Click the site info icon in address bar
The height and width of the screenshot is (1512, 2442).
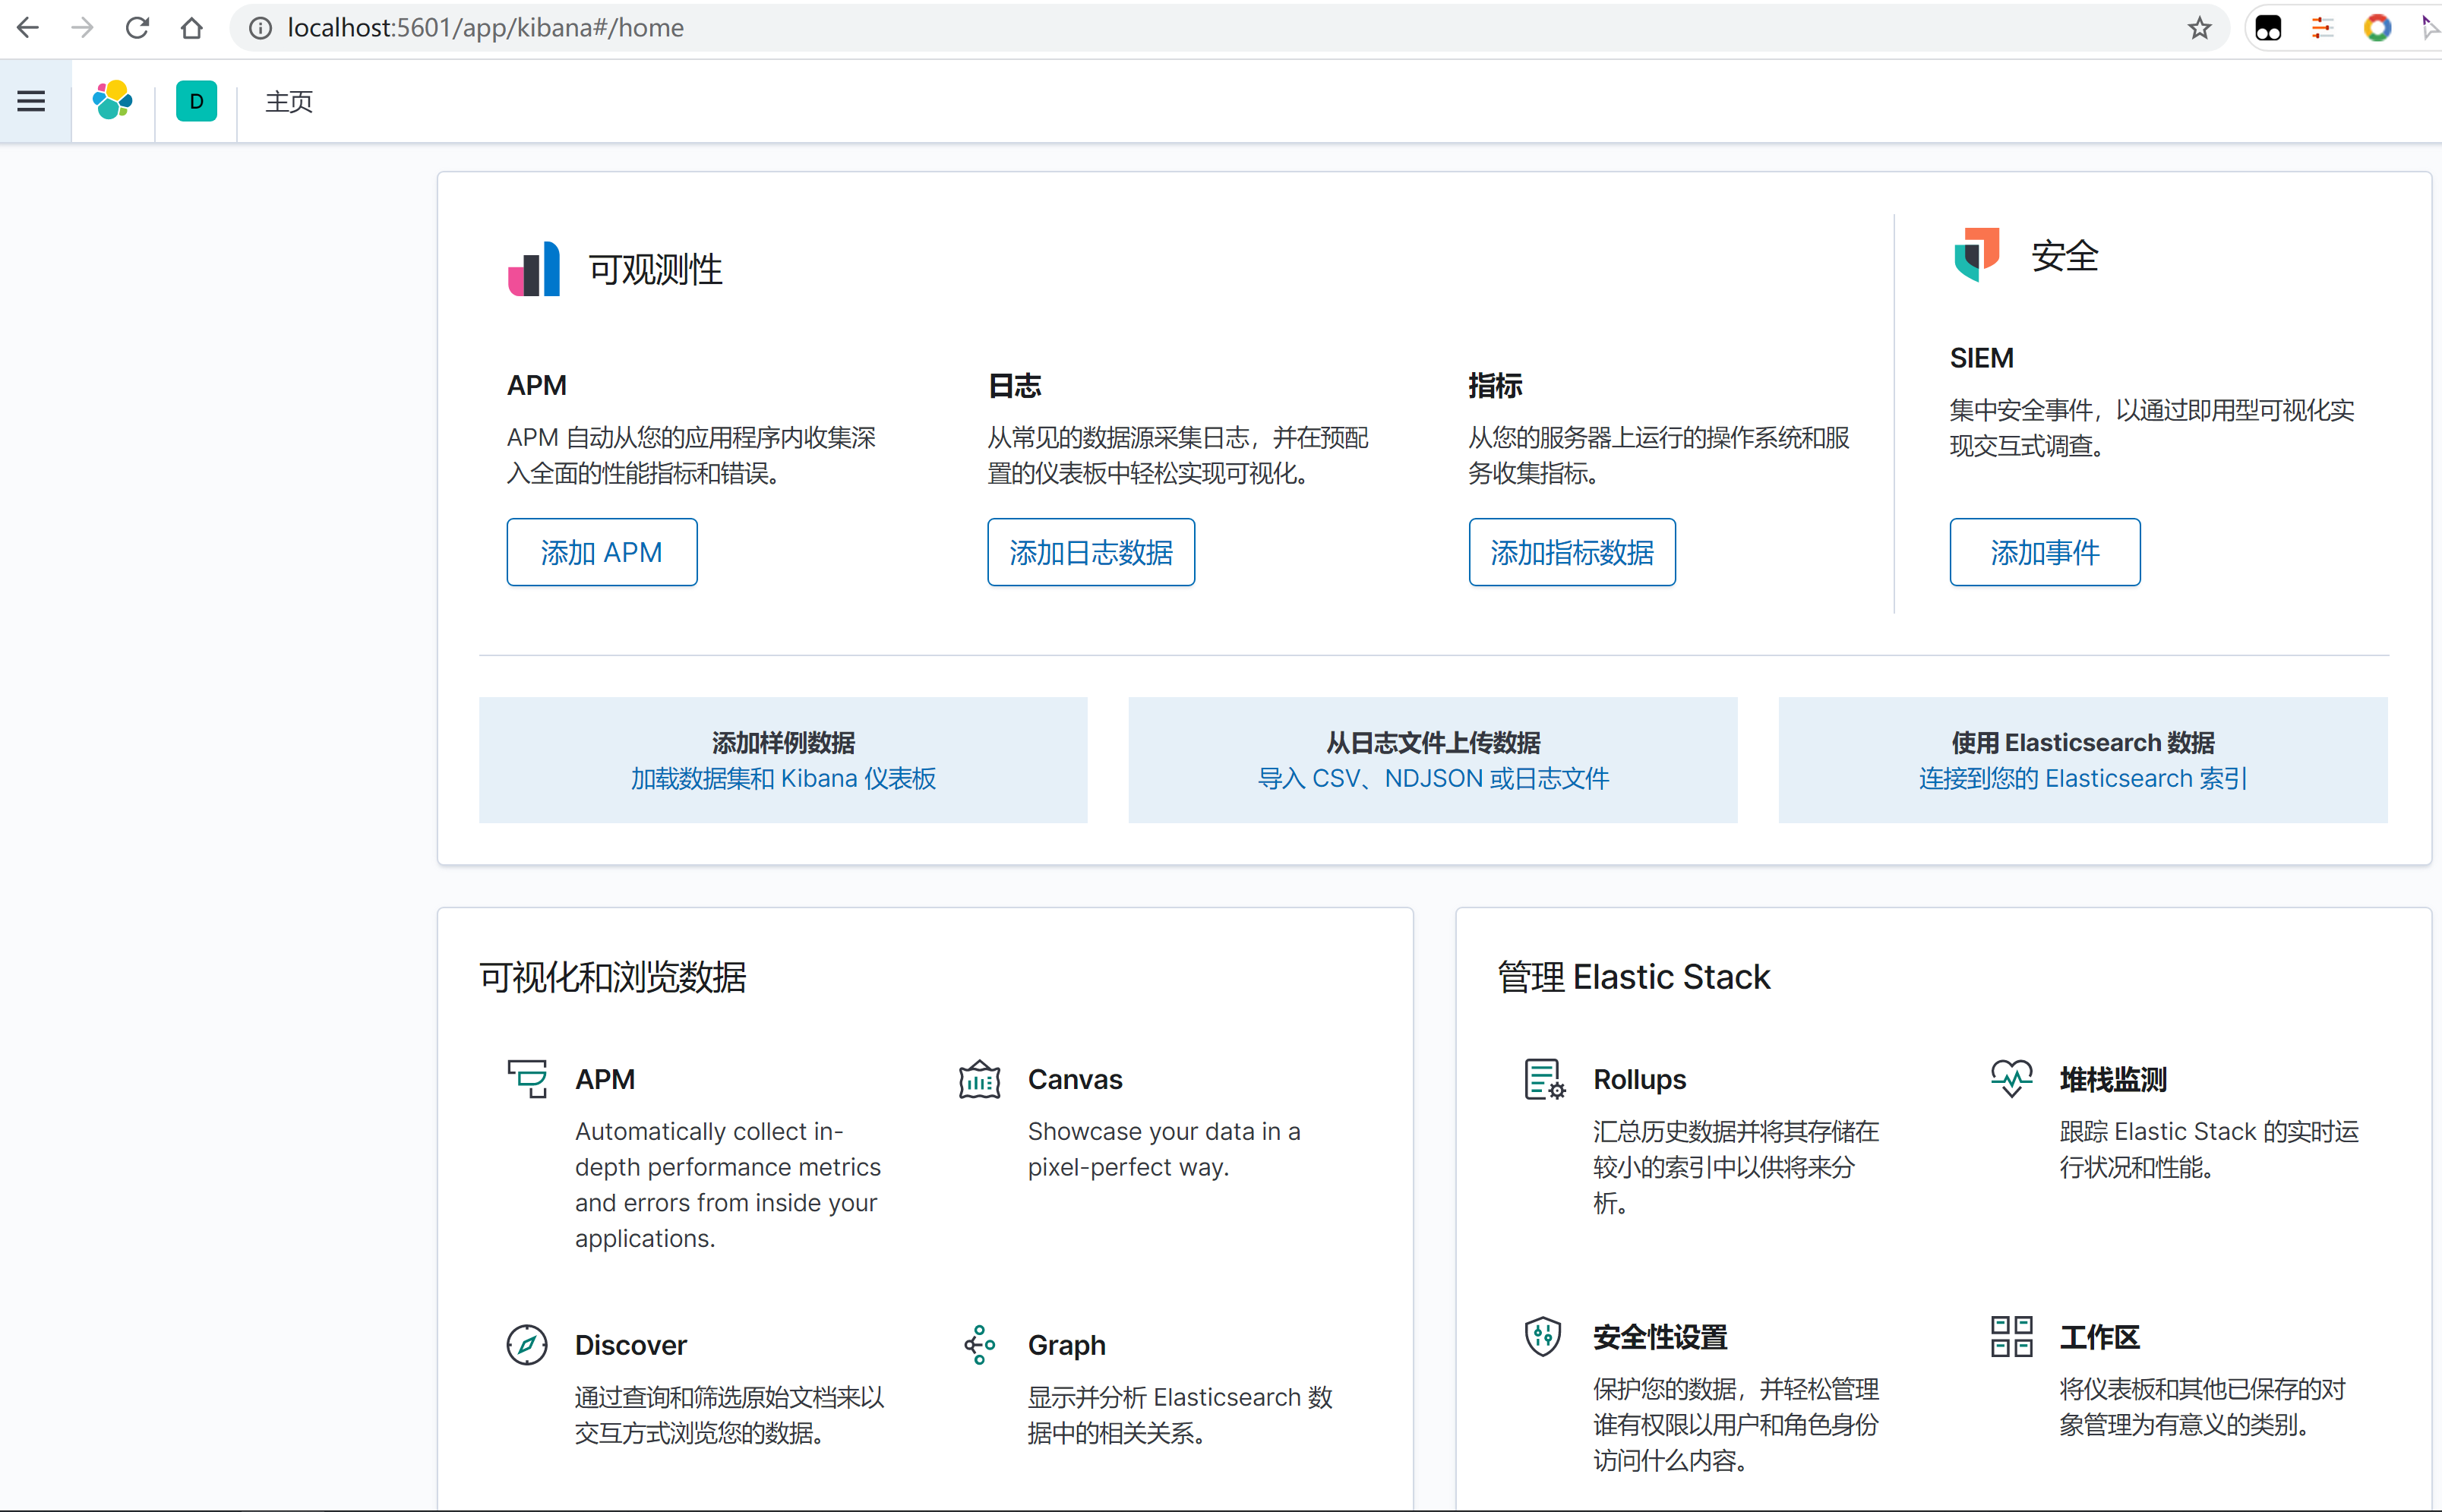[260, 28]
